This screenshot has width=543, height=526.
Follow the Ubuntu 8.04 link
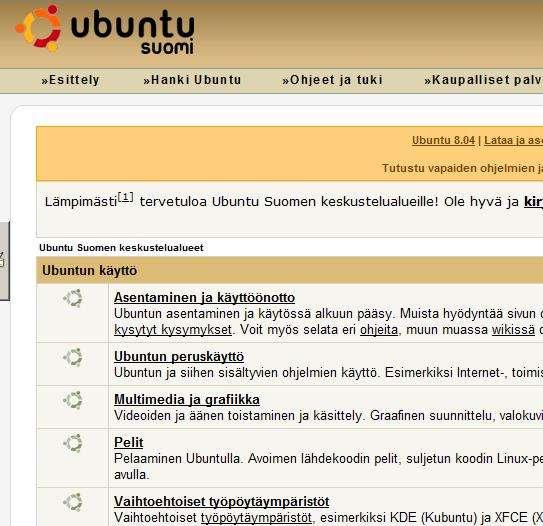click(x=443, y=140)
